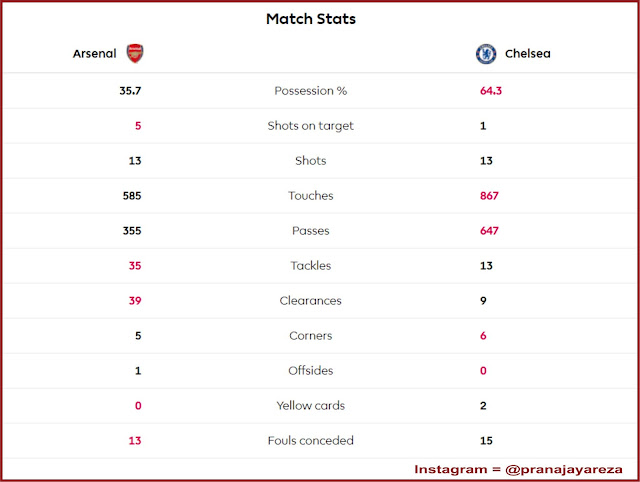Click Arsenal's 585 touches value
This screenshot has height=482, width=640.
[132, 196]
